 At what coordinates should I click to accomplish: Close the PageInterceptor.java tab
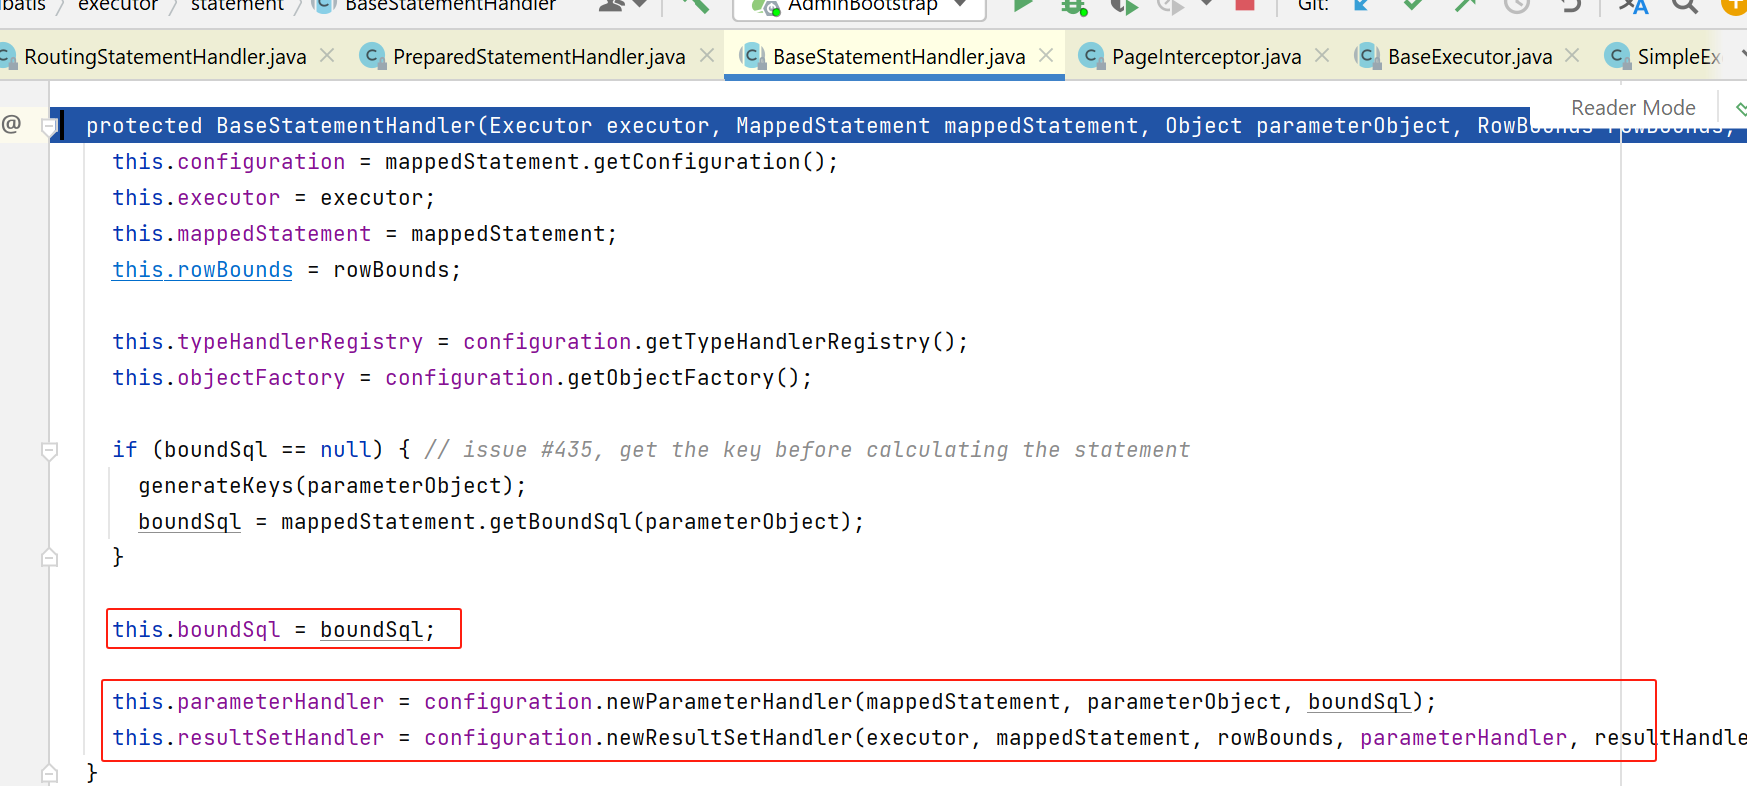click(1322, 56)
